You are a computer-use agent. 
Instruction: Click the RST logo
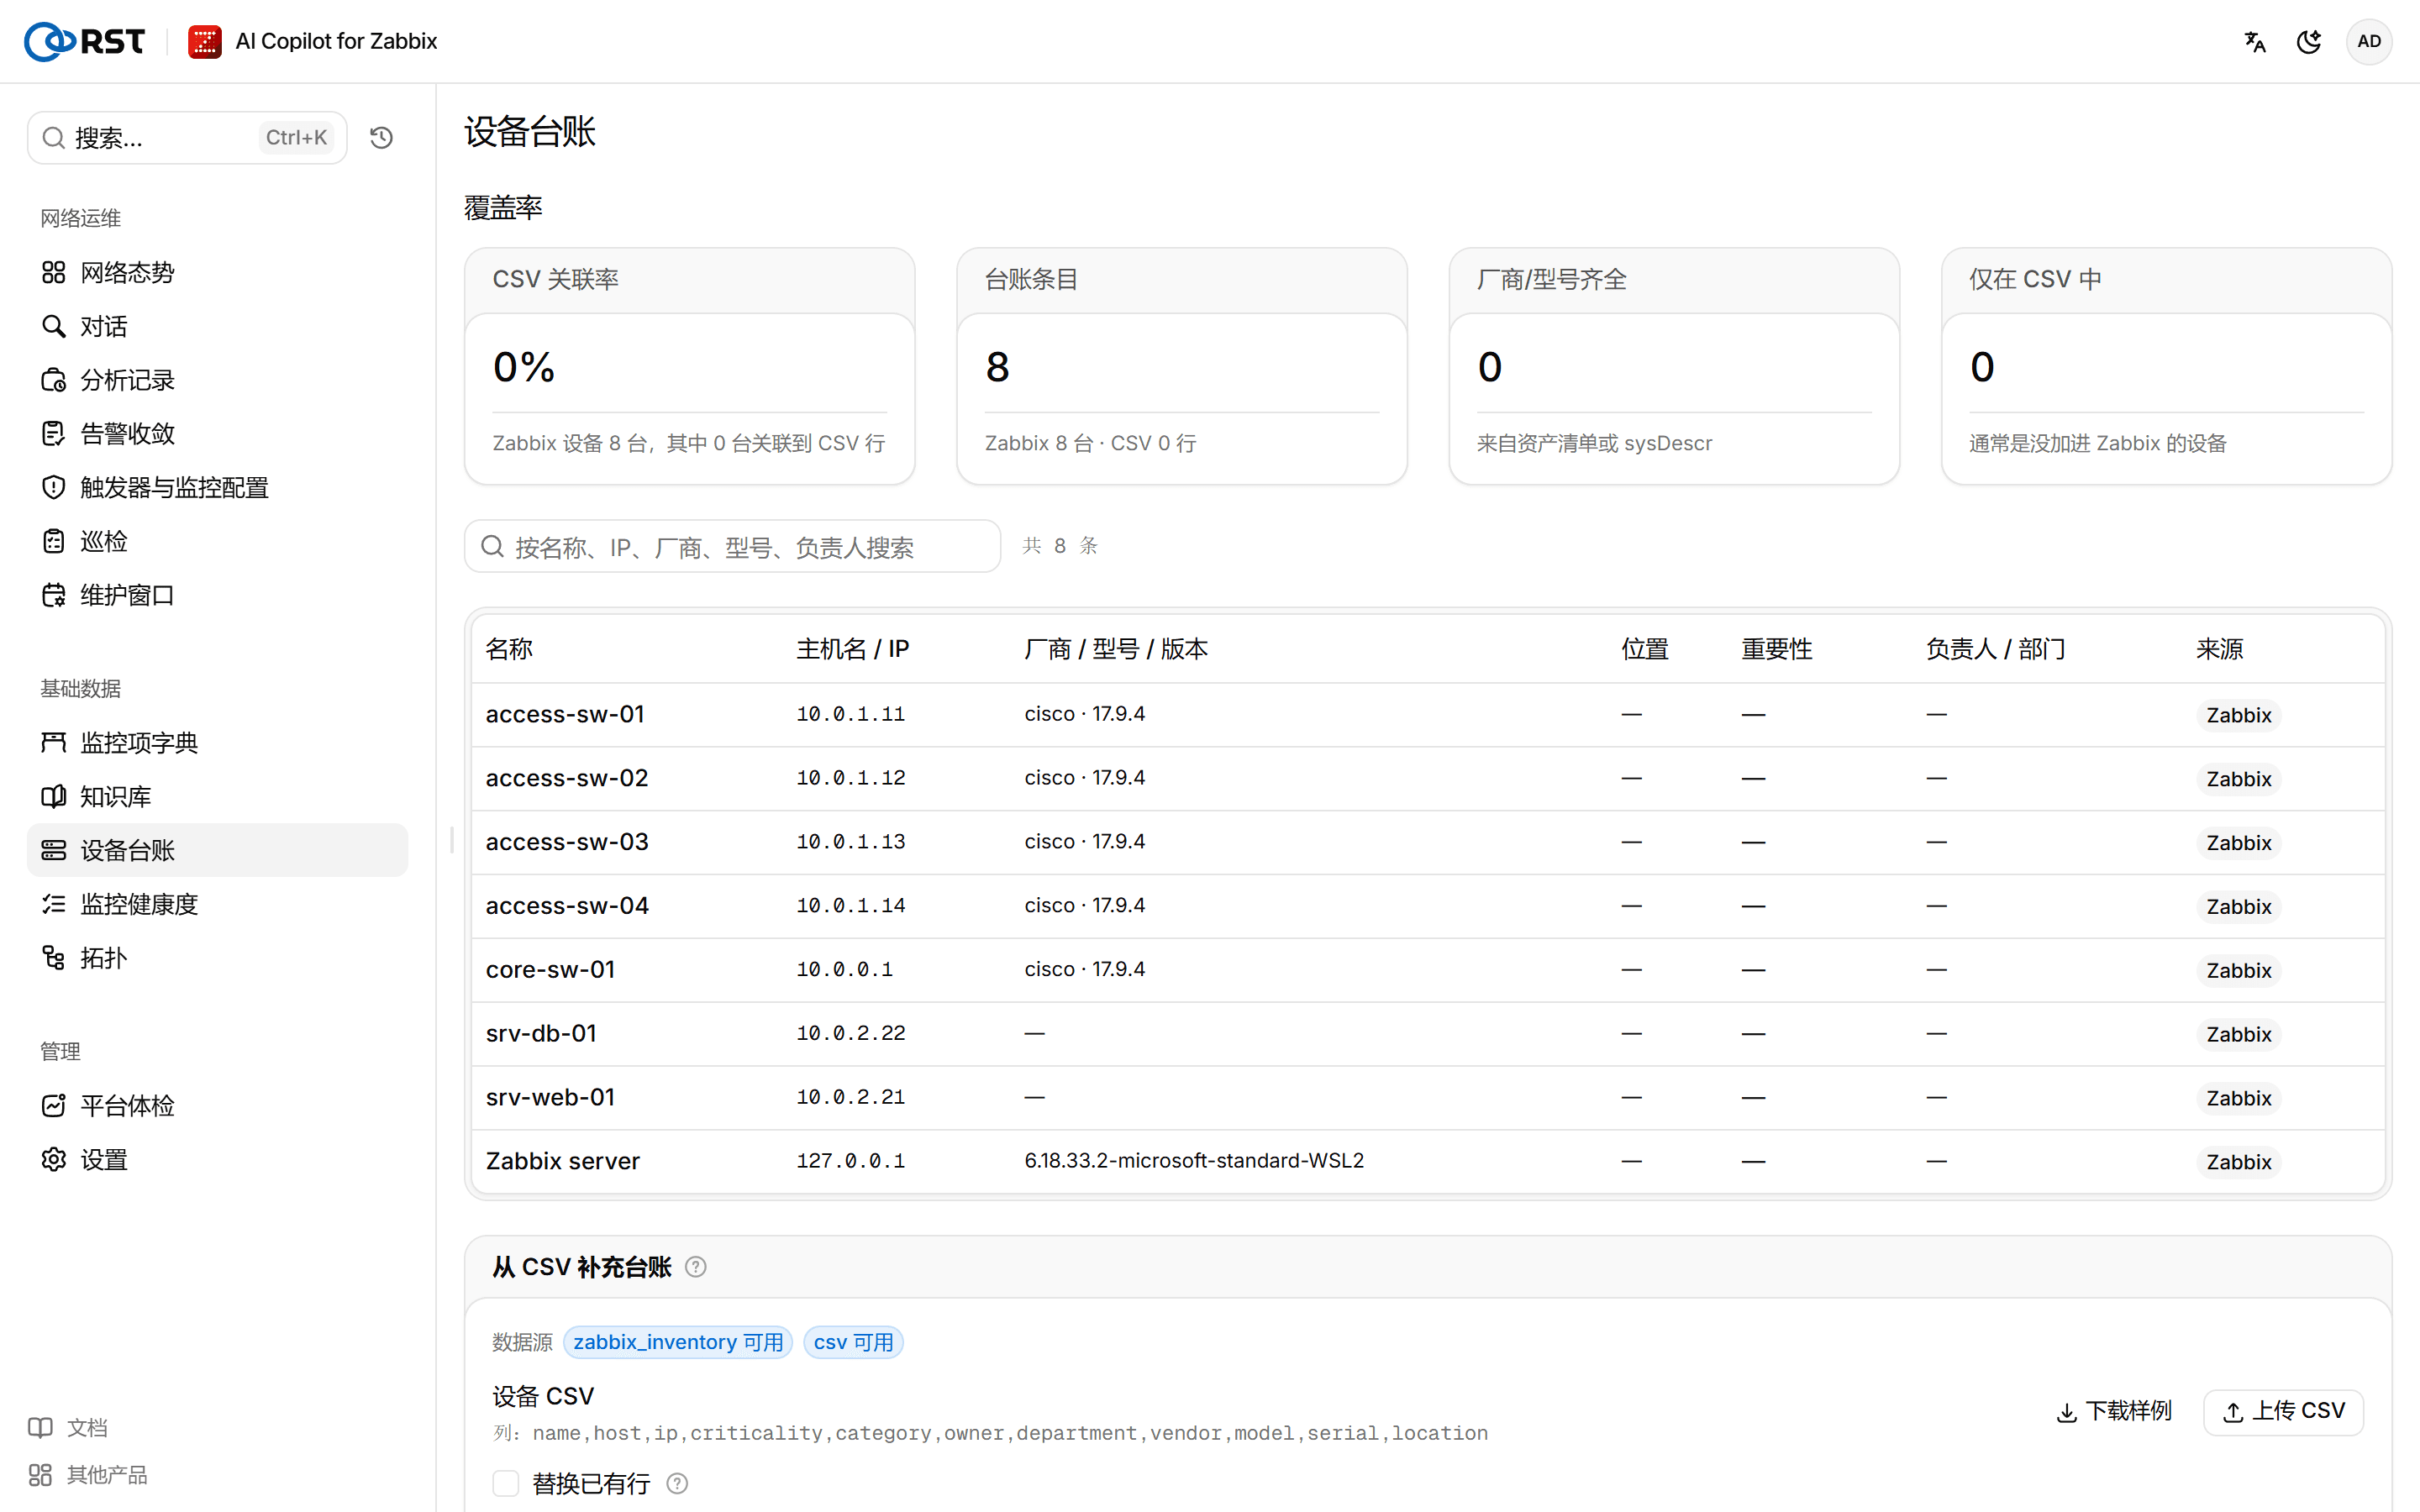pos(84,41)
